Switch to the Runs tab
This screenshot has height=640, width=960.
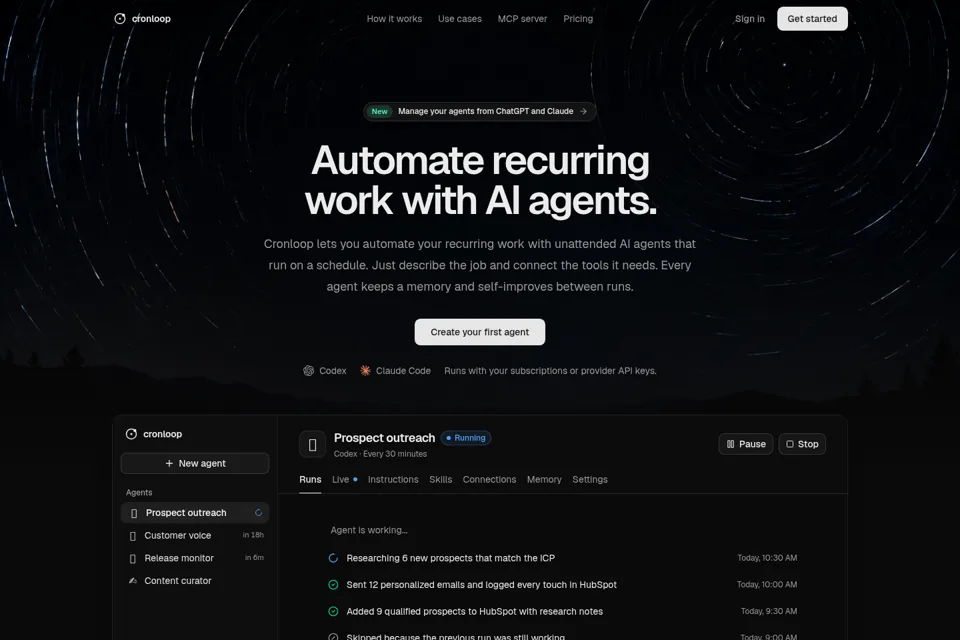coord(310,480)
